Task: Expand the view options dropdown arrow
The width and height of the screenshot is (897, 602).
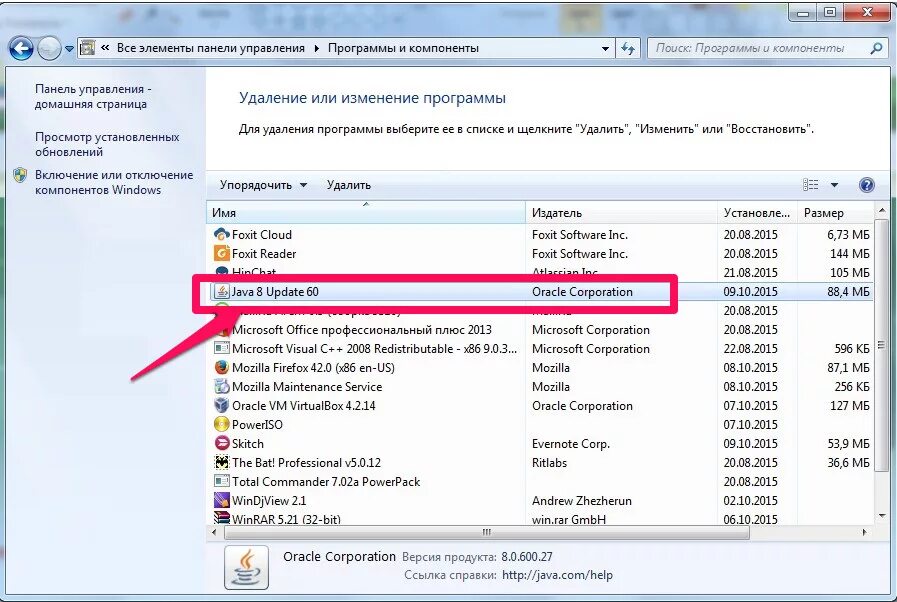Action: (x=834, y=185)
